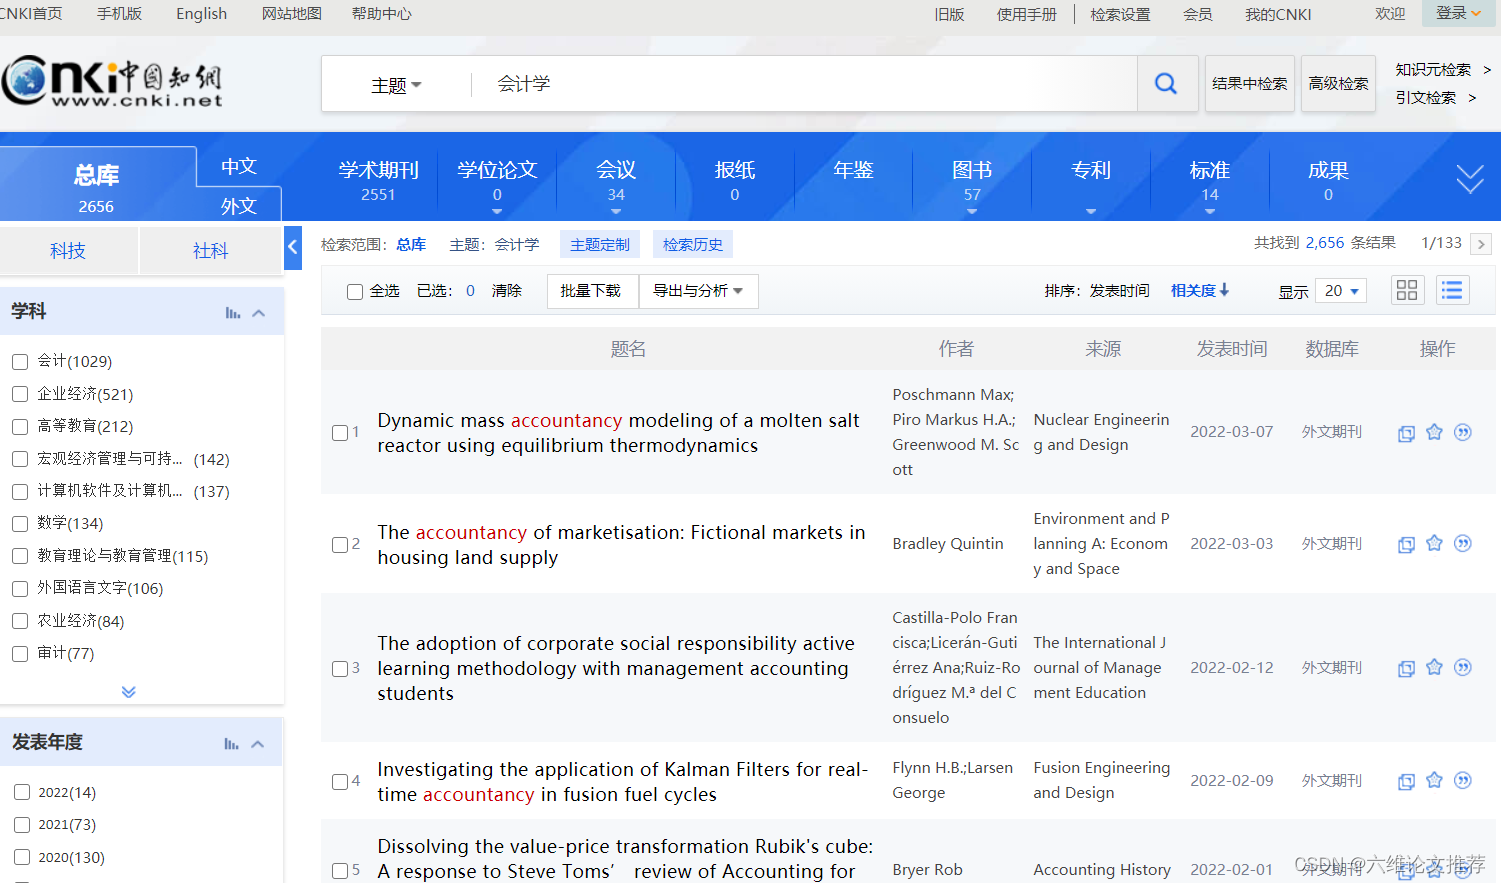Click HTML read icon for result 3

pos(1406,668)
